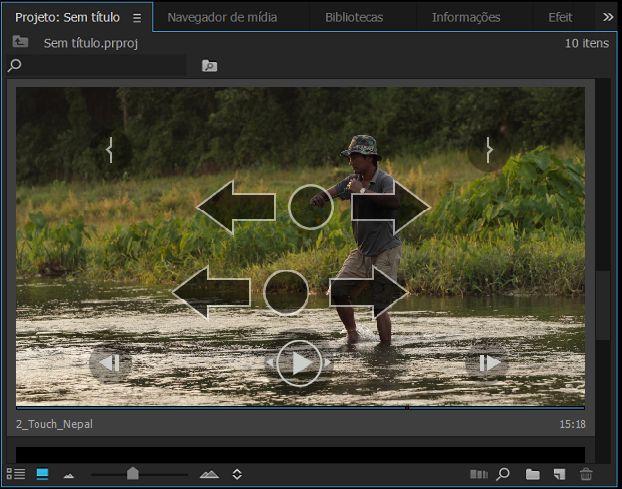Click the Mark Out brace on thumbnail
Screen dimensions: 622x489
click(x=489, y=150)
